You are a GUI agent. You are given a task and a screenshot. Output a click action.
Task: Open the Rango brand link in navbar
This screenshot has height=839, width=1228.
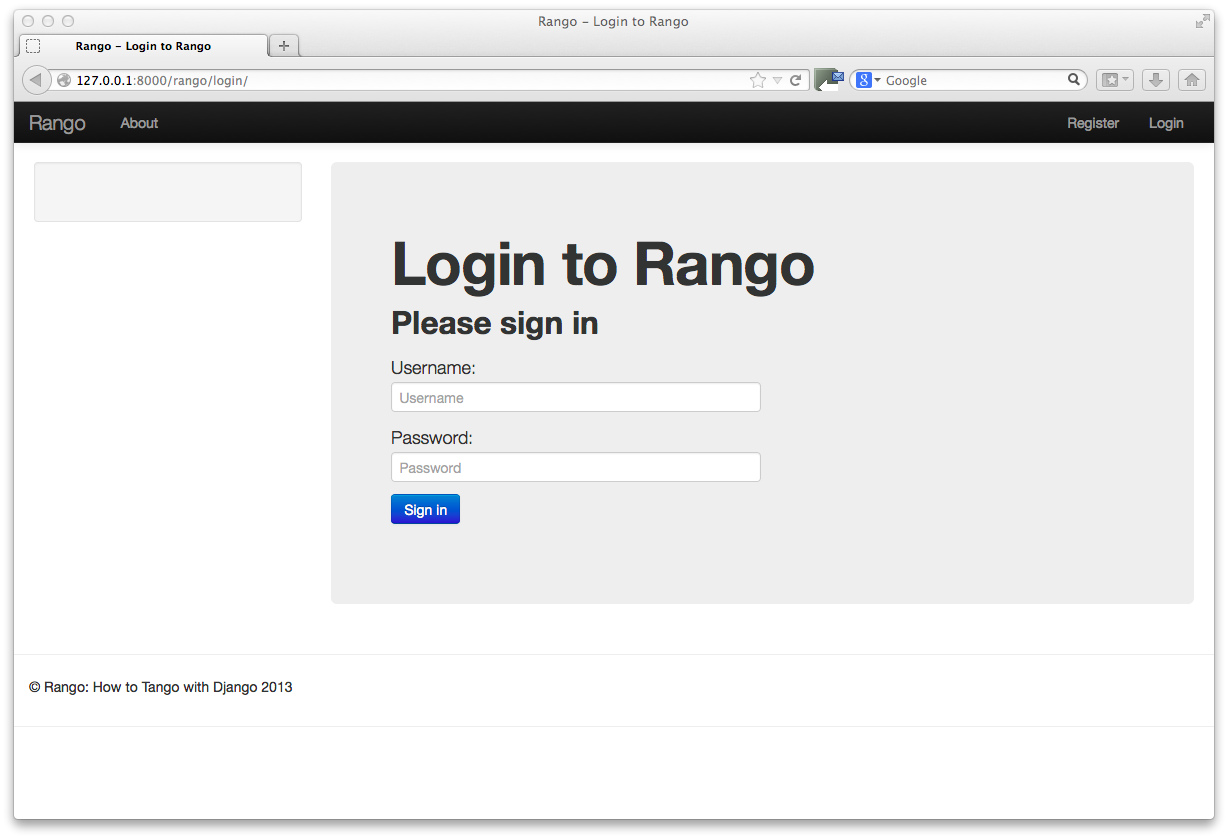click(x=57, y=123)
